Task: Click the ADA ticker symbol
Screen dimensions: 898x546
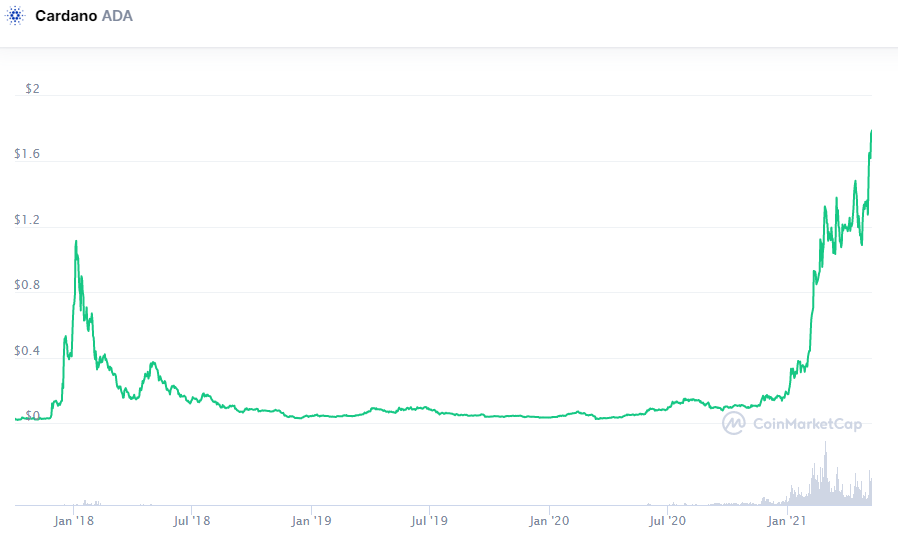Action: [x=117, y=16]
